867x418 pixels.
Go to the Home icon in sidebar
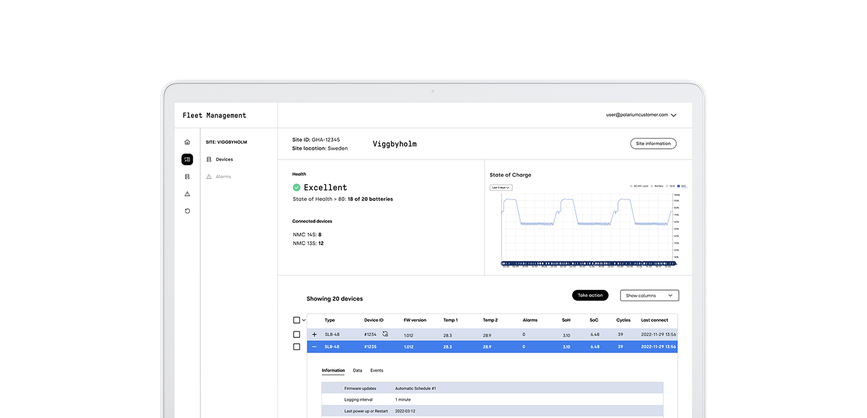187,142
